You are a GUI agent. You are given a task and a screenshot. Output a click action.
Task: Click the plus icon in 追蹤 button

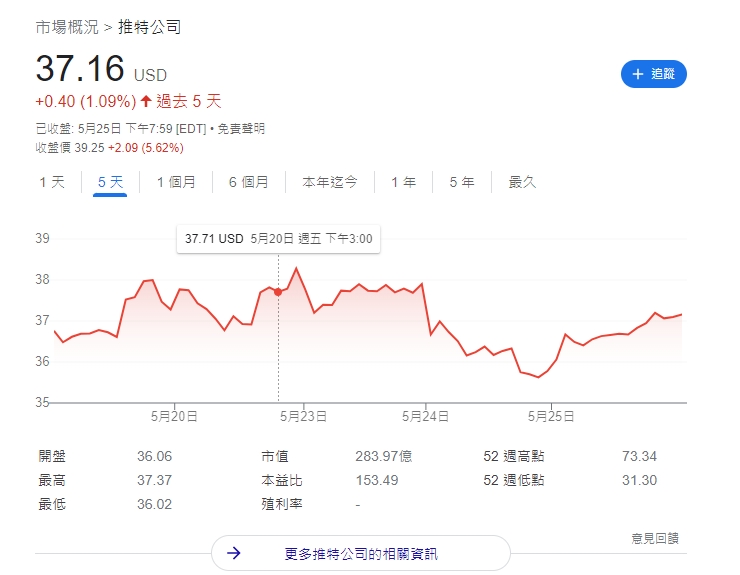pos(638,74)
